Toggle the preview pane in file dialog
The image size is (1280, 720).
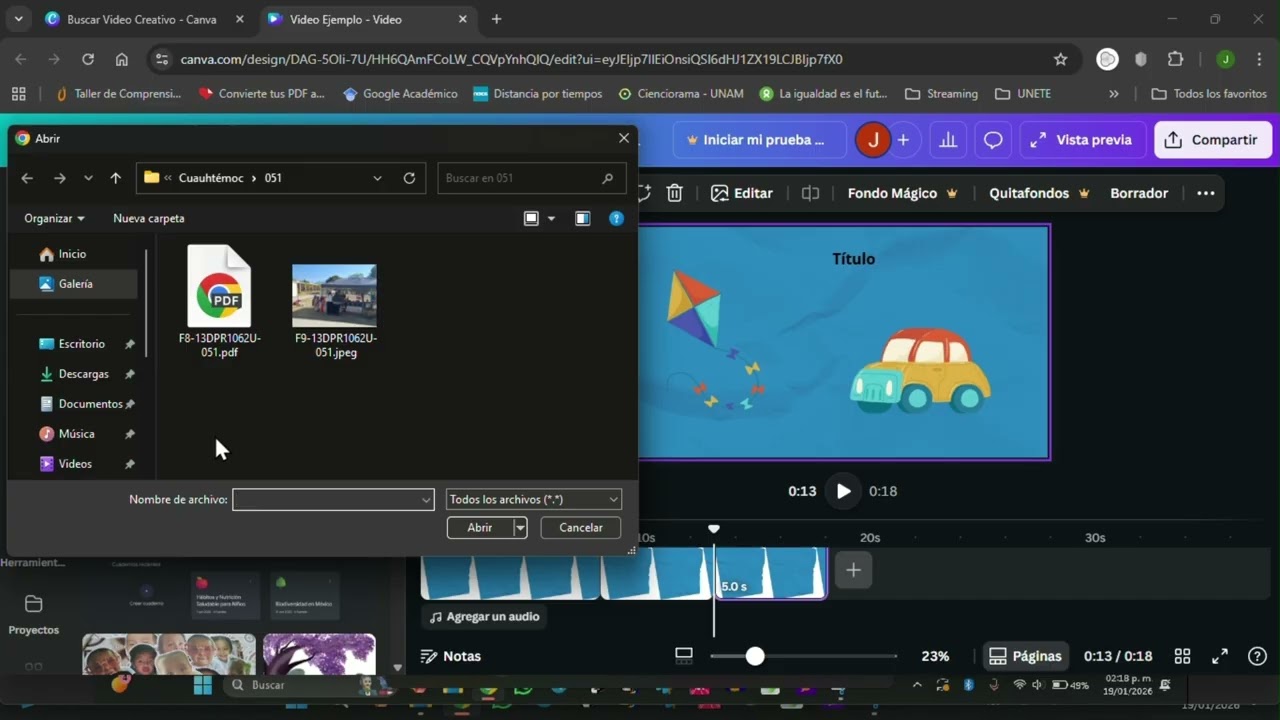[583, 218]
